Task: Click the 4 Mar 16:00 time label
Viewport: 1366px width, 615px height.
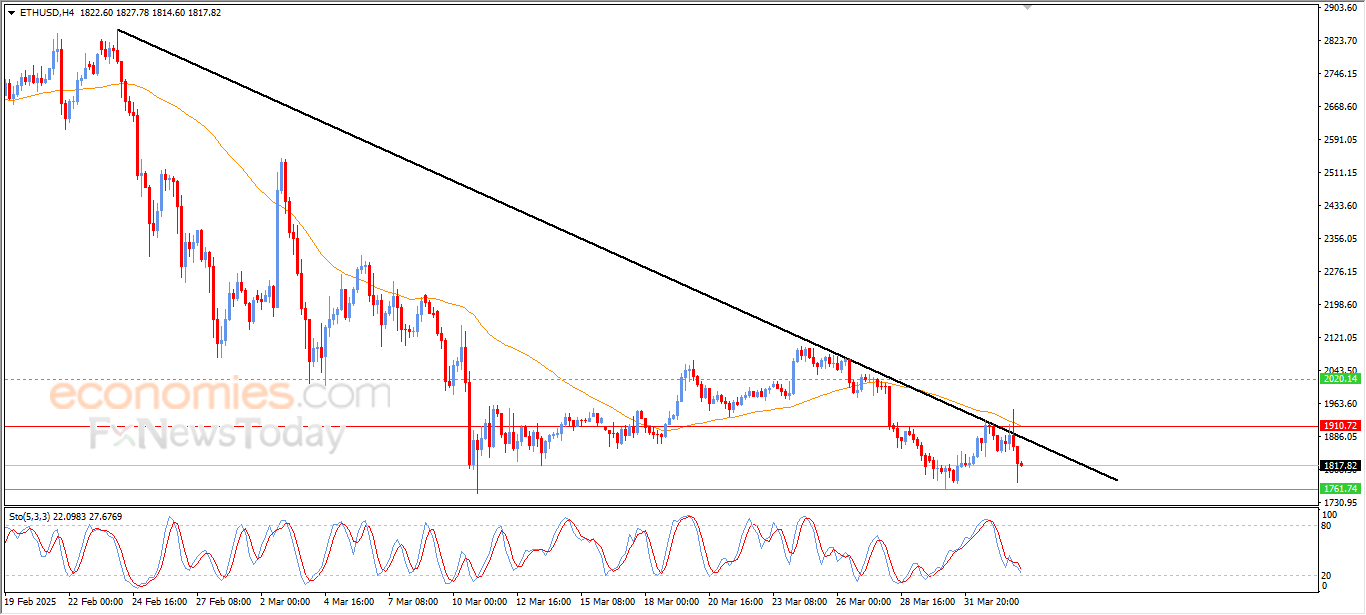Action: (x=349, y=602)
